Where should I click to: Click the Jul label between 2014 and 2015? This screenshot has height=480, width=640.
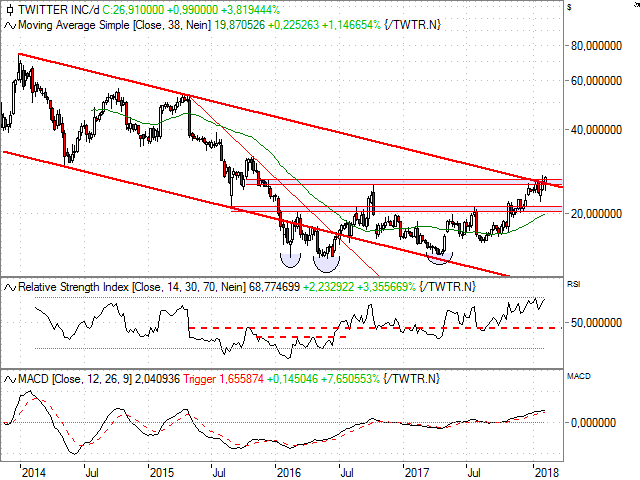pyautogui.click(x=92, y=473)
